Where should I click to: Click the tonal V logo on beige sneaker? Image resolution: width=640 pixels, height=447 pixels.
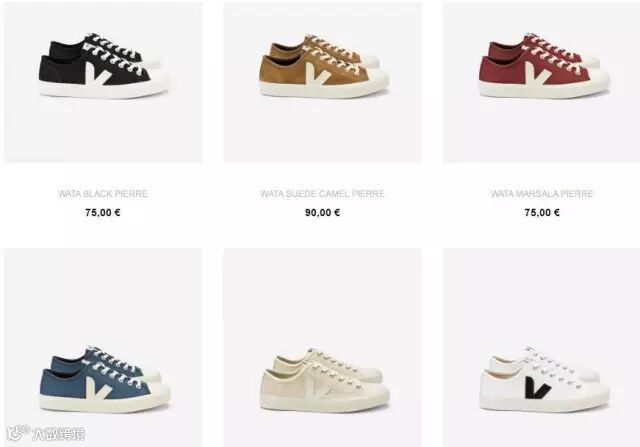coord(320,387)
